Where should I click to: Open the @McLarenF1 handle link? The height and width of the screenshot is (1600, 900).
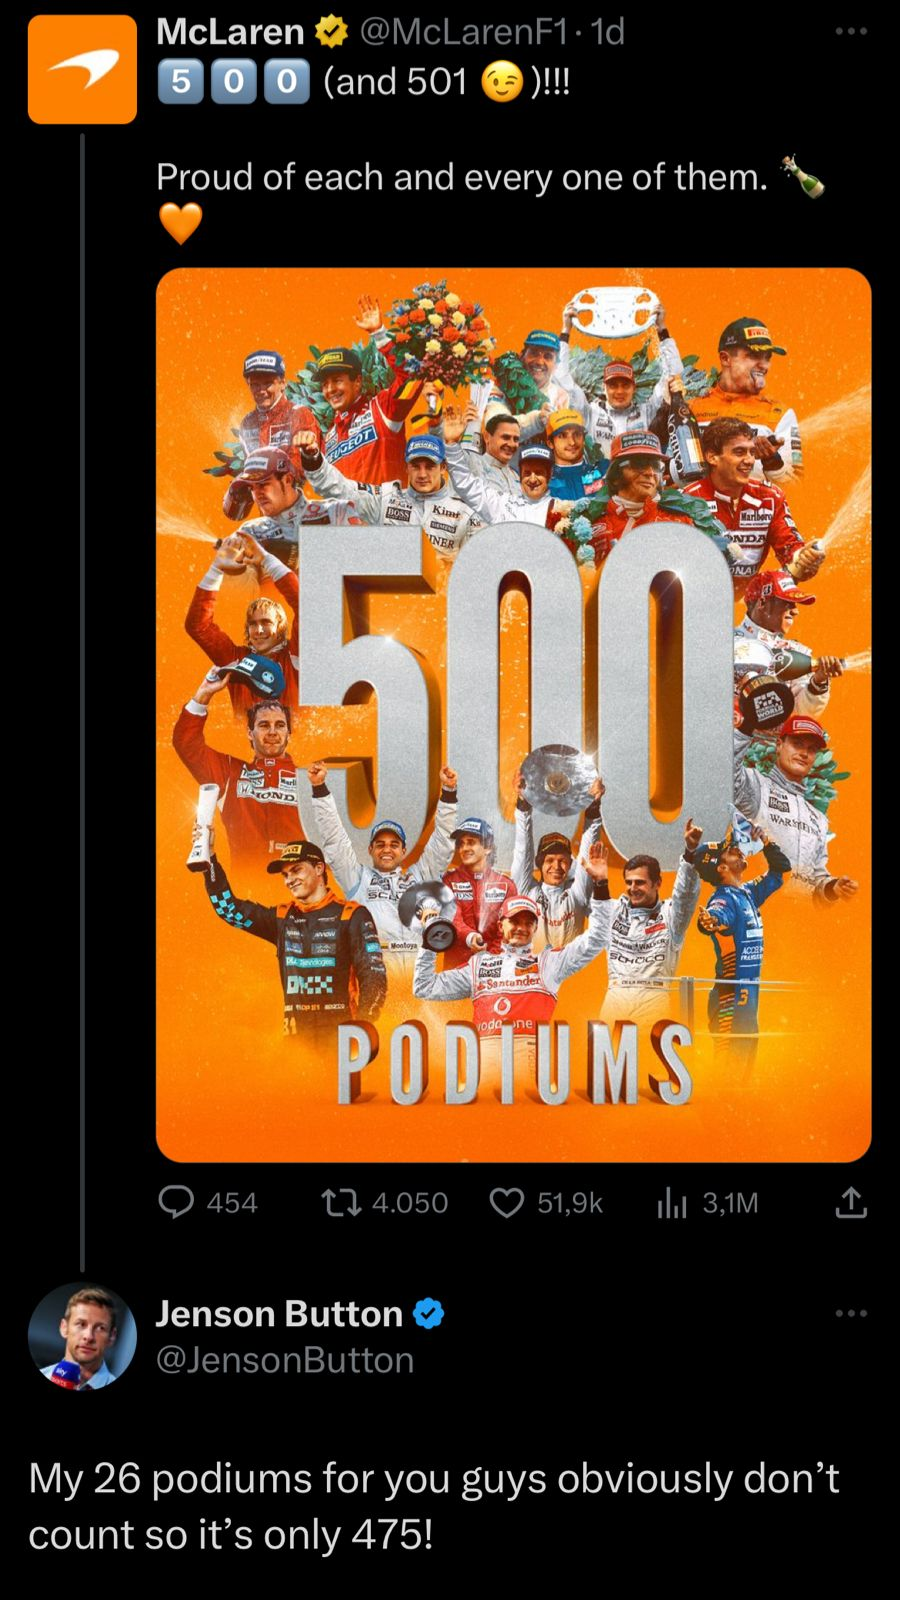pos(463,32)
